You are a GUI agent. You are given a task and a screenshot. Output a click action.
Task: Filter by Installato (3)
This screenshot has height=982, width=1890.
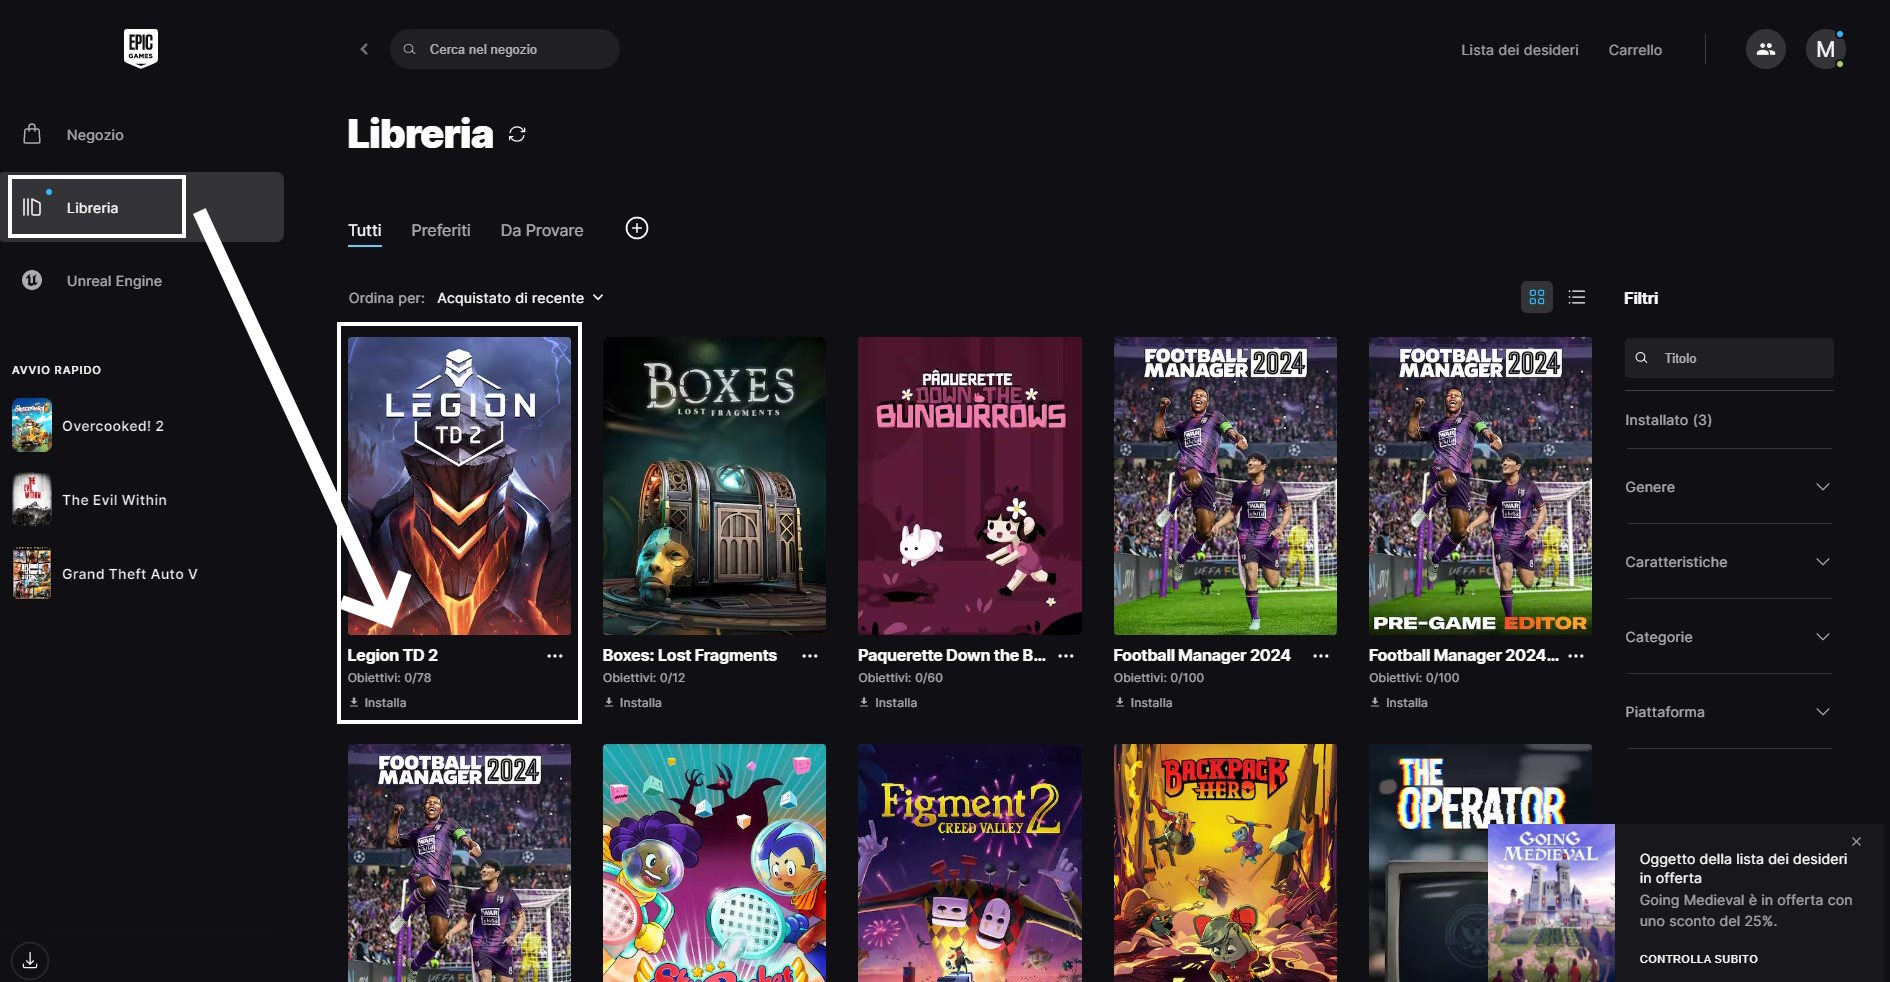point(1668,420)
